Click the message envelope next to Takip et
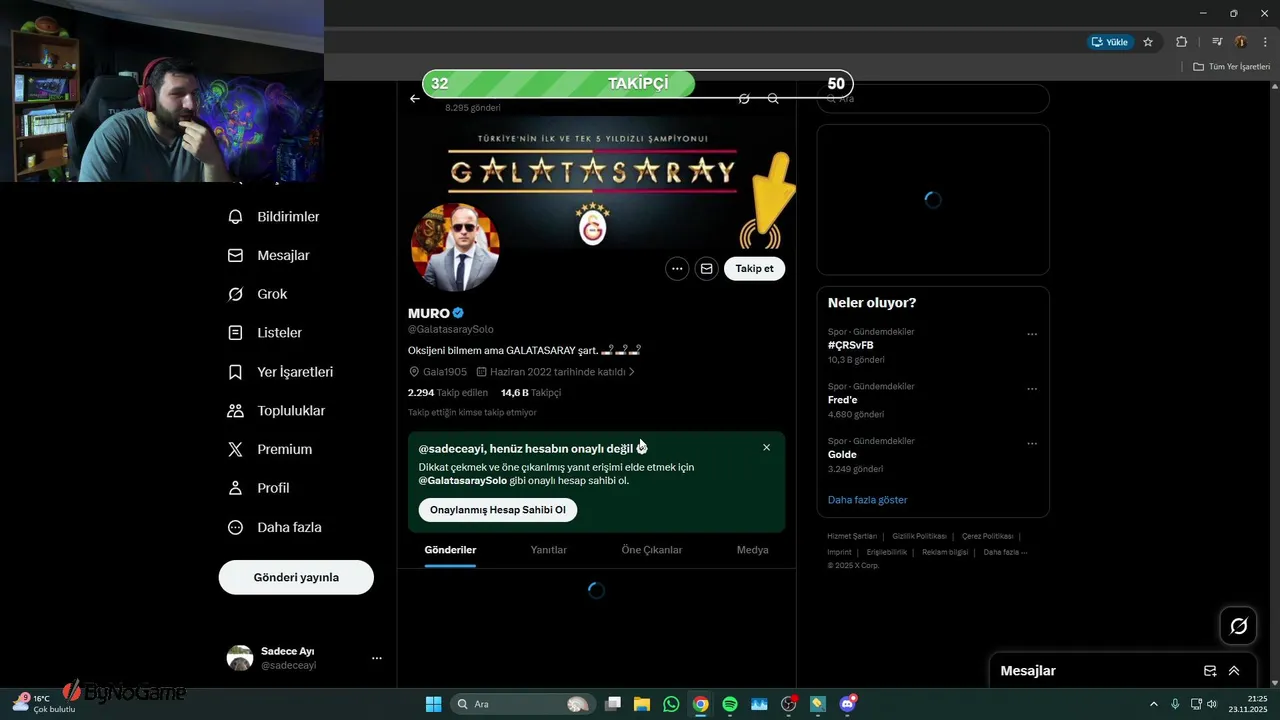 point(707,268)
